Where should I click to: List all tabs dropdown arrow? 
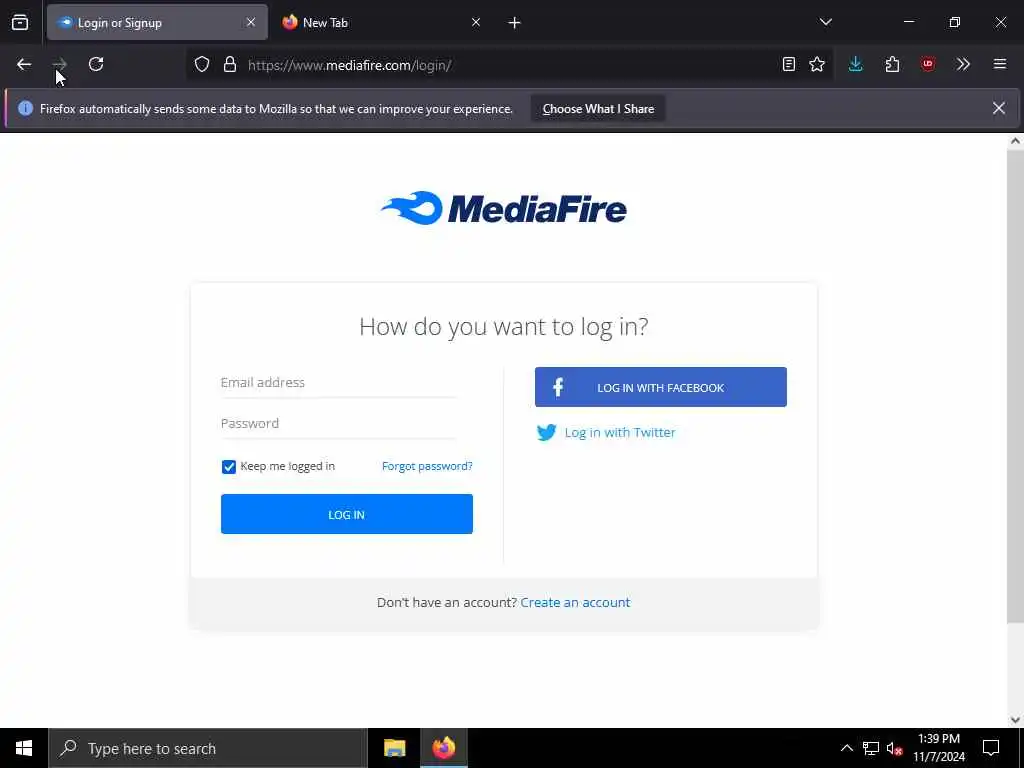point(826,22)
